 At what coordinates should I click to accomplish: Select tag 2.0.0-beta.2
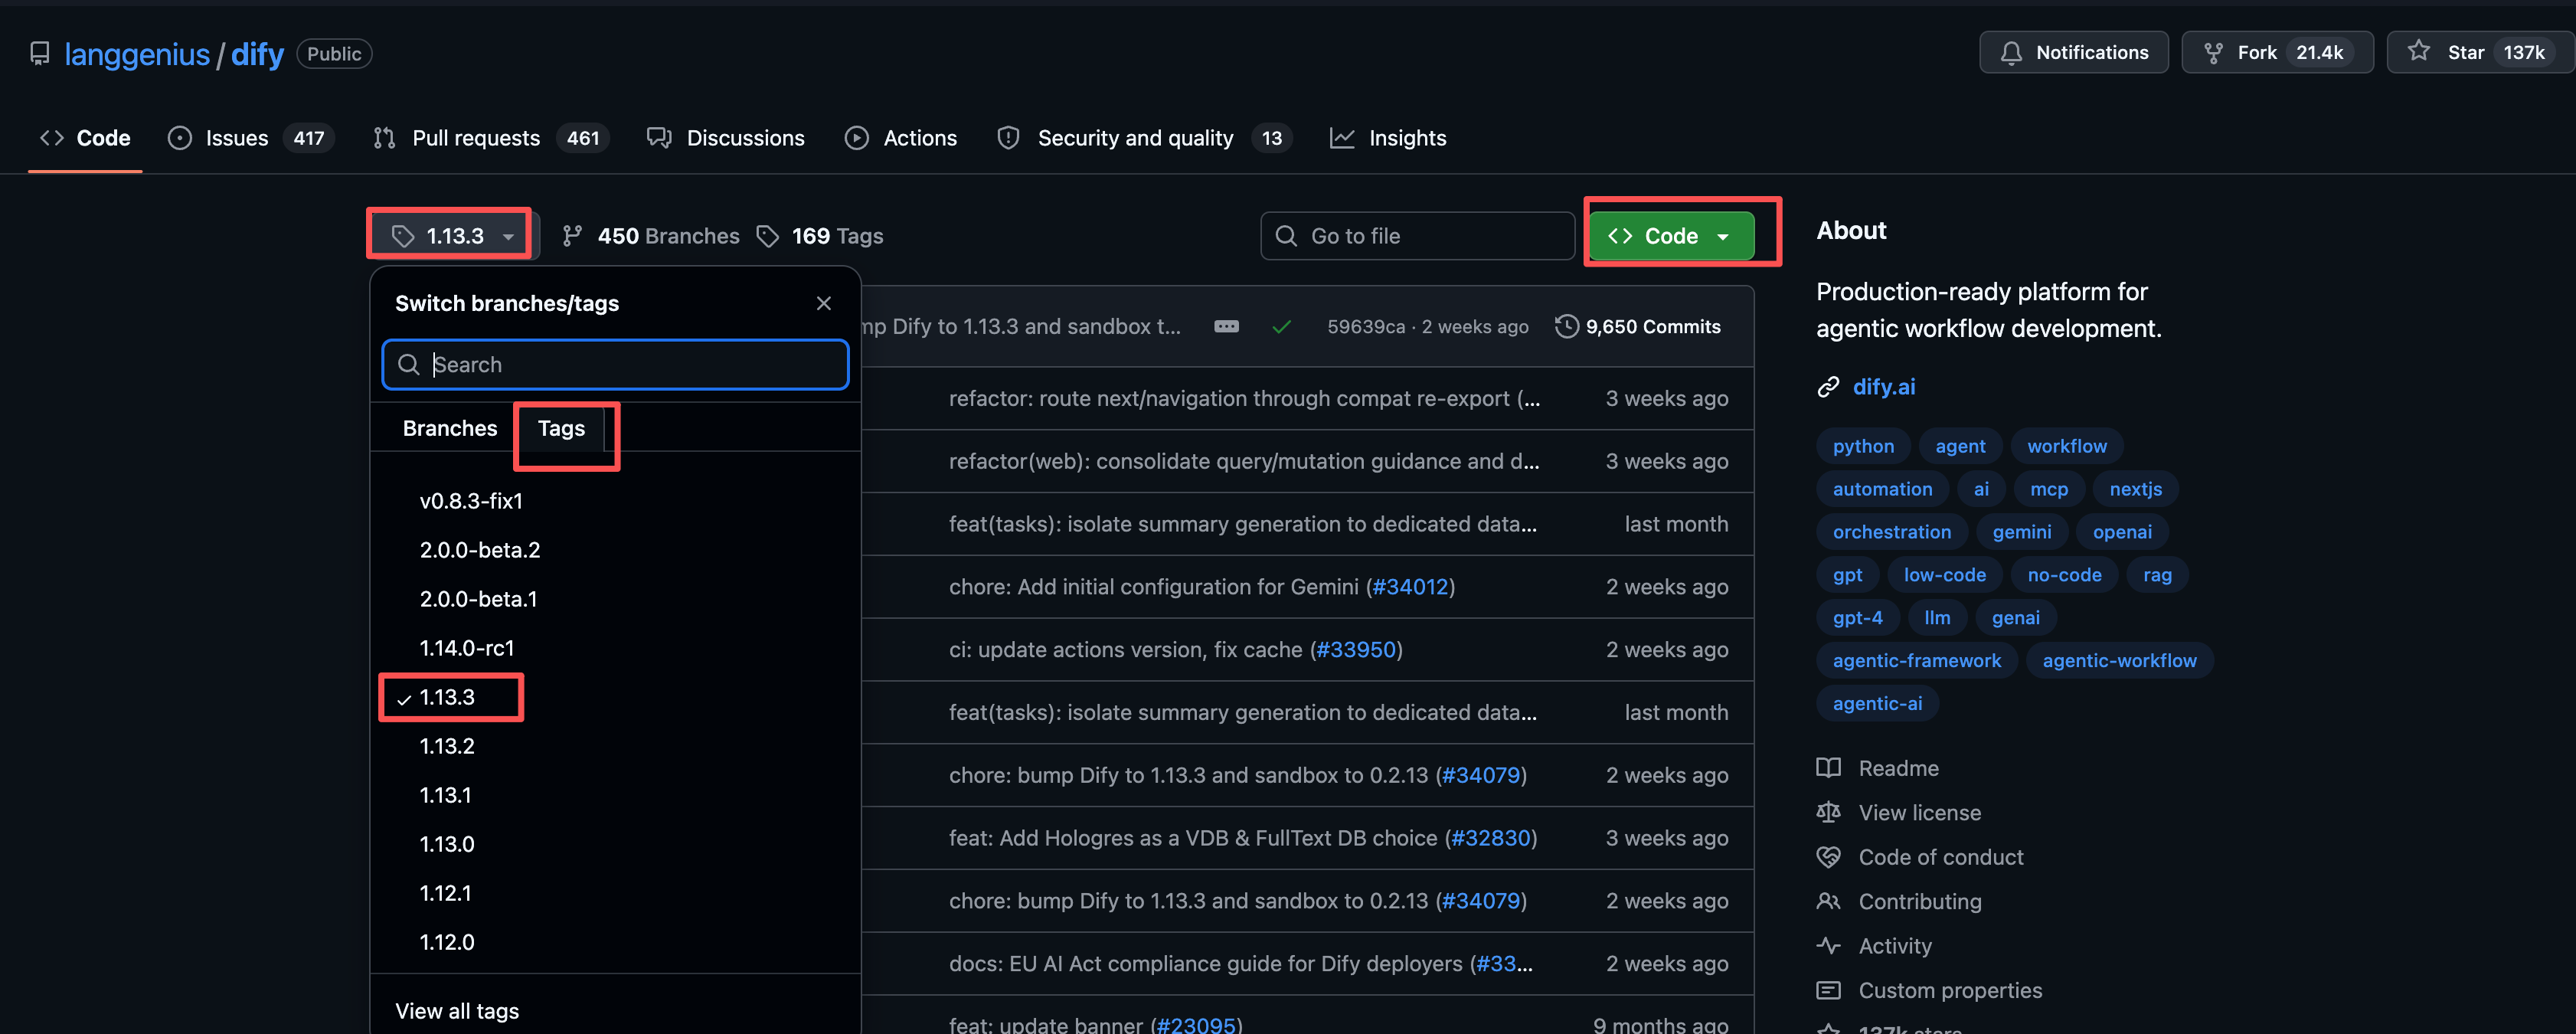pyautogui.click(x=480, y=550)
